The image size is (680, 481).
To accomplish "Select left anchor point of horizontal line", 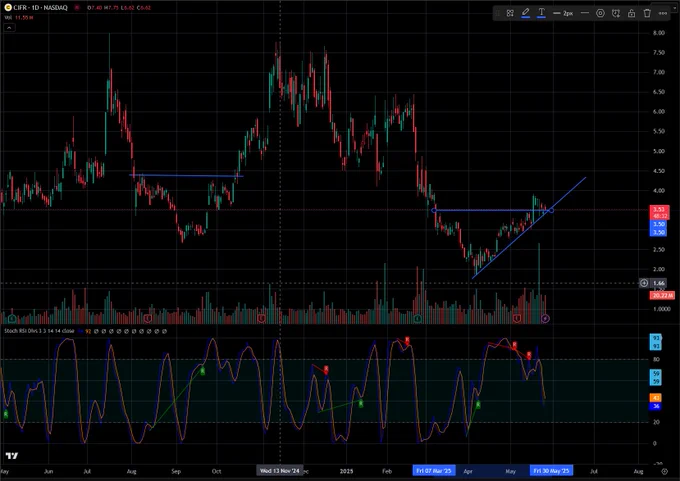I will [434, 210].
